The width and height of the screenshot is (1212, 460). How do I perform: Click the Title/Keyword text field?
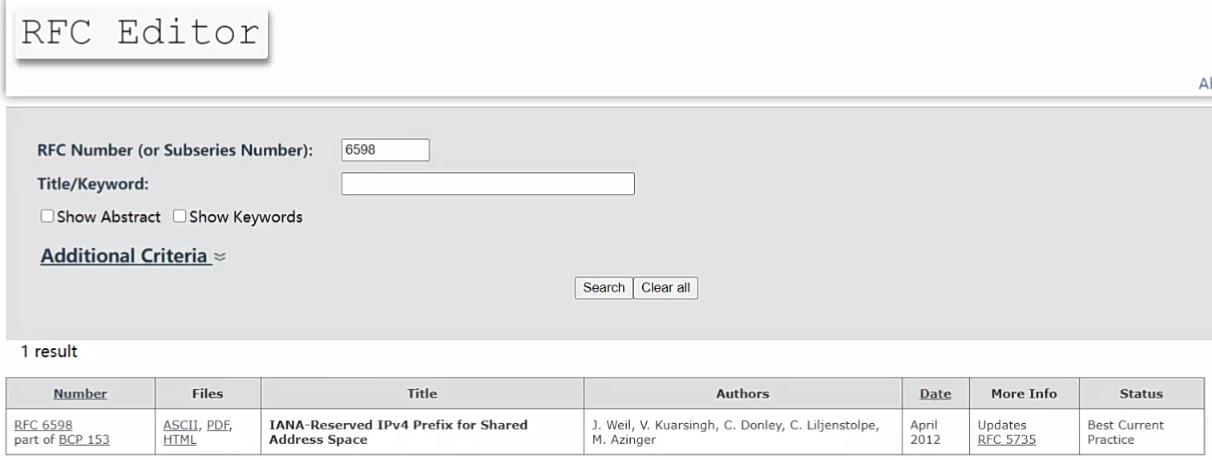[488, 183]
